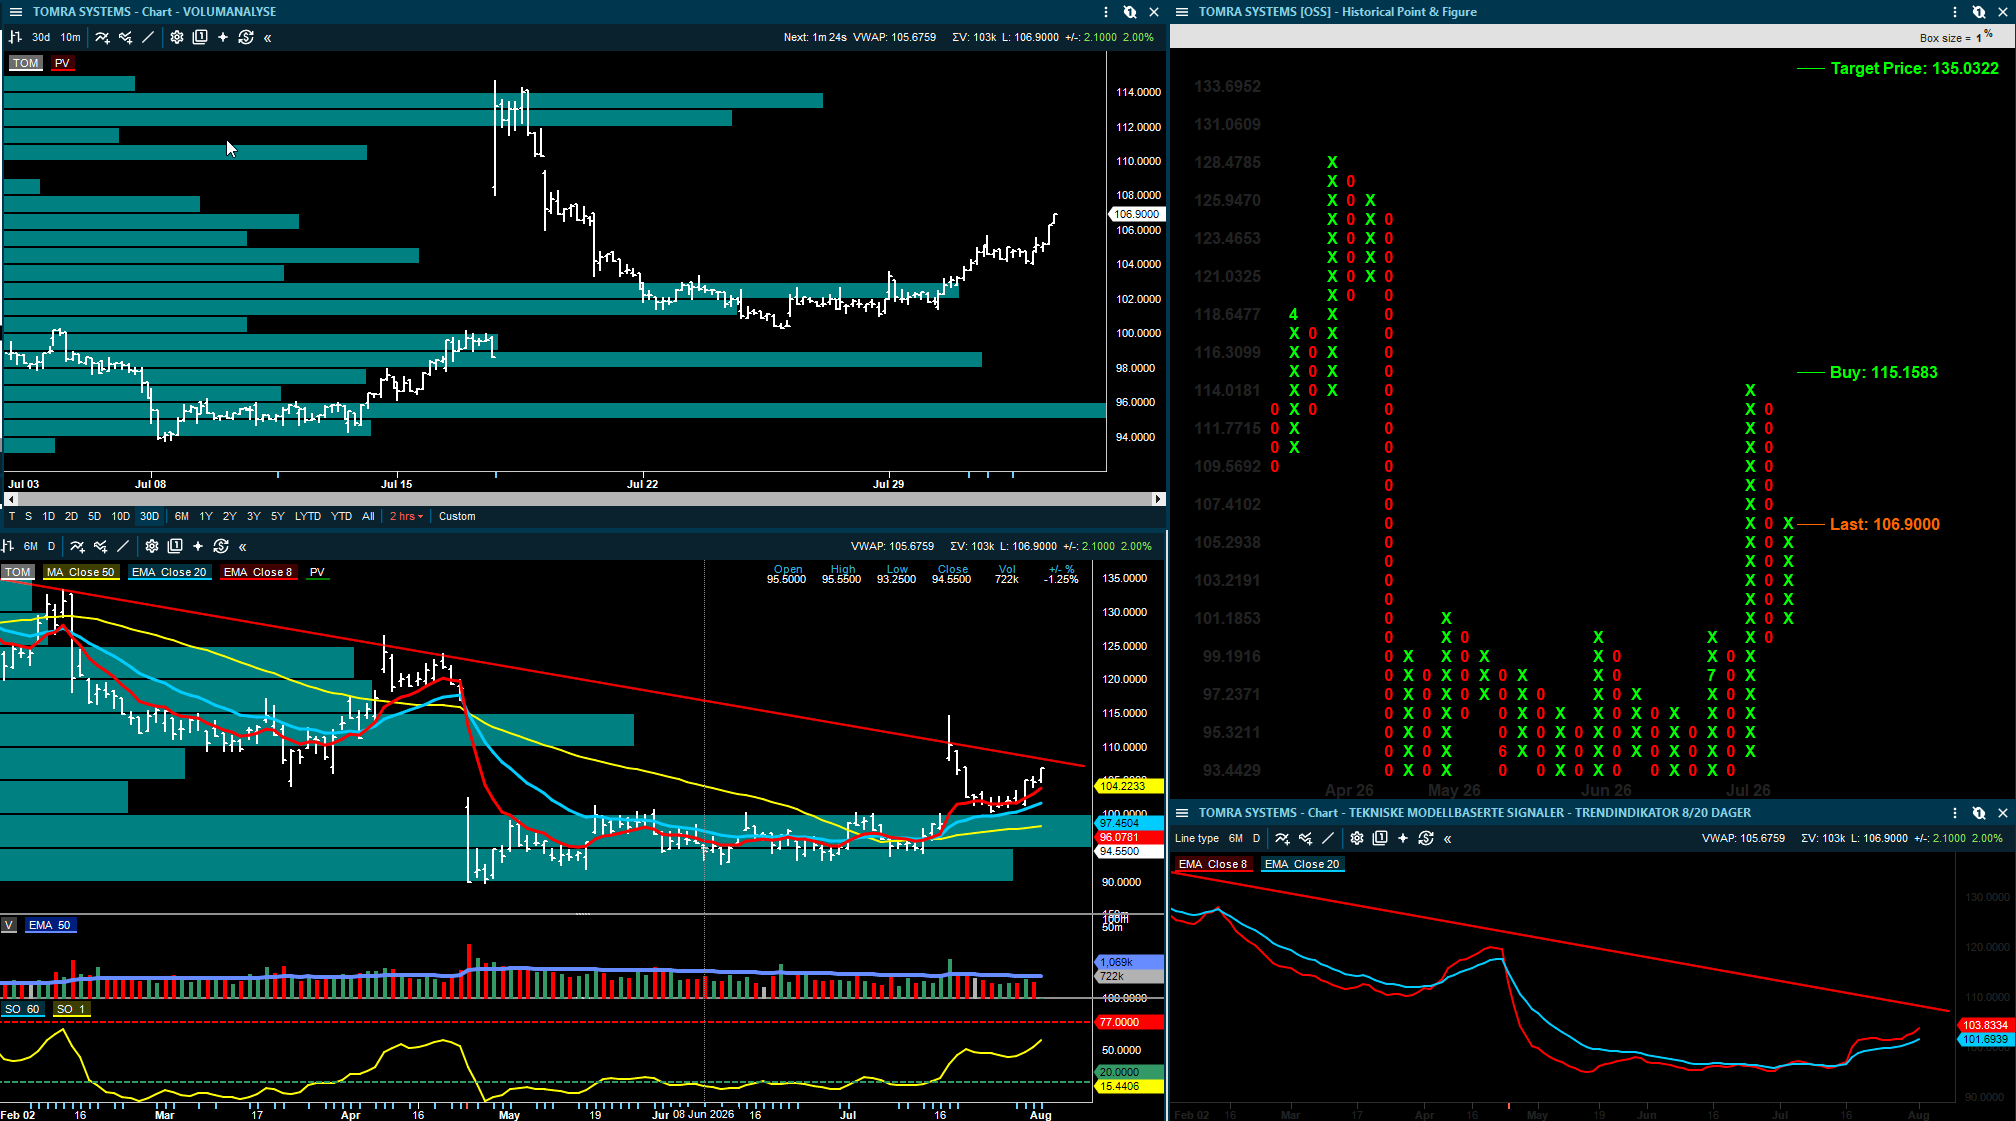Toggle EMA Close 8 legend in Trendindikator chart
Image resolution: width=2016 pixels, height=1121 pixels.
pos(1213,864)
